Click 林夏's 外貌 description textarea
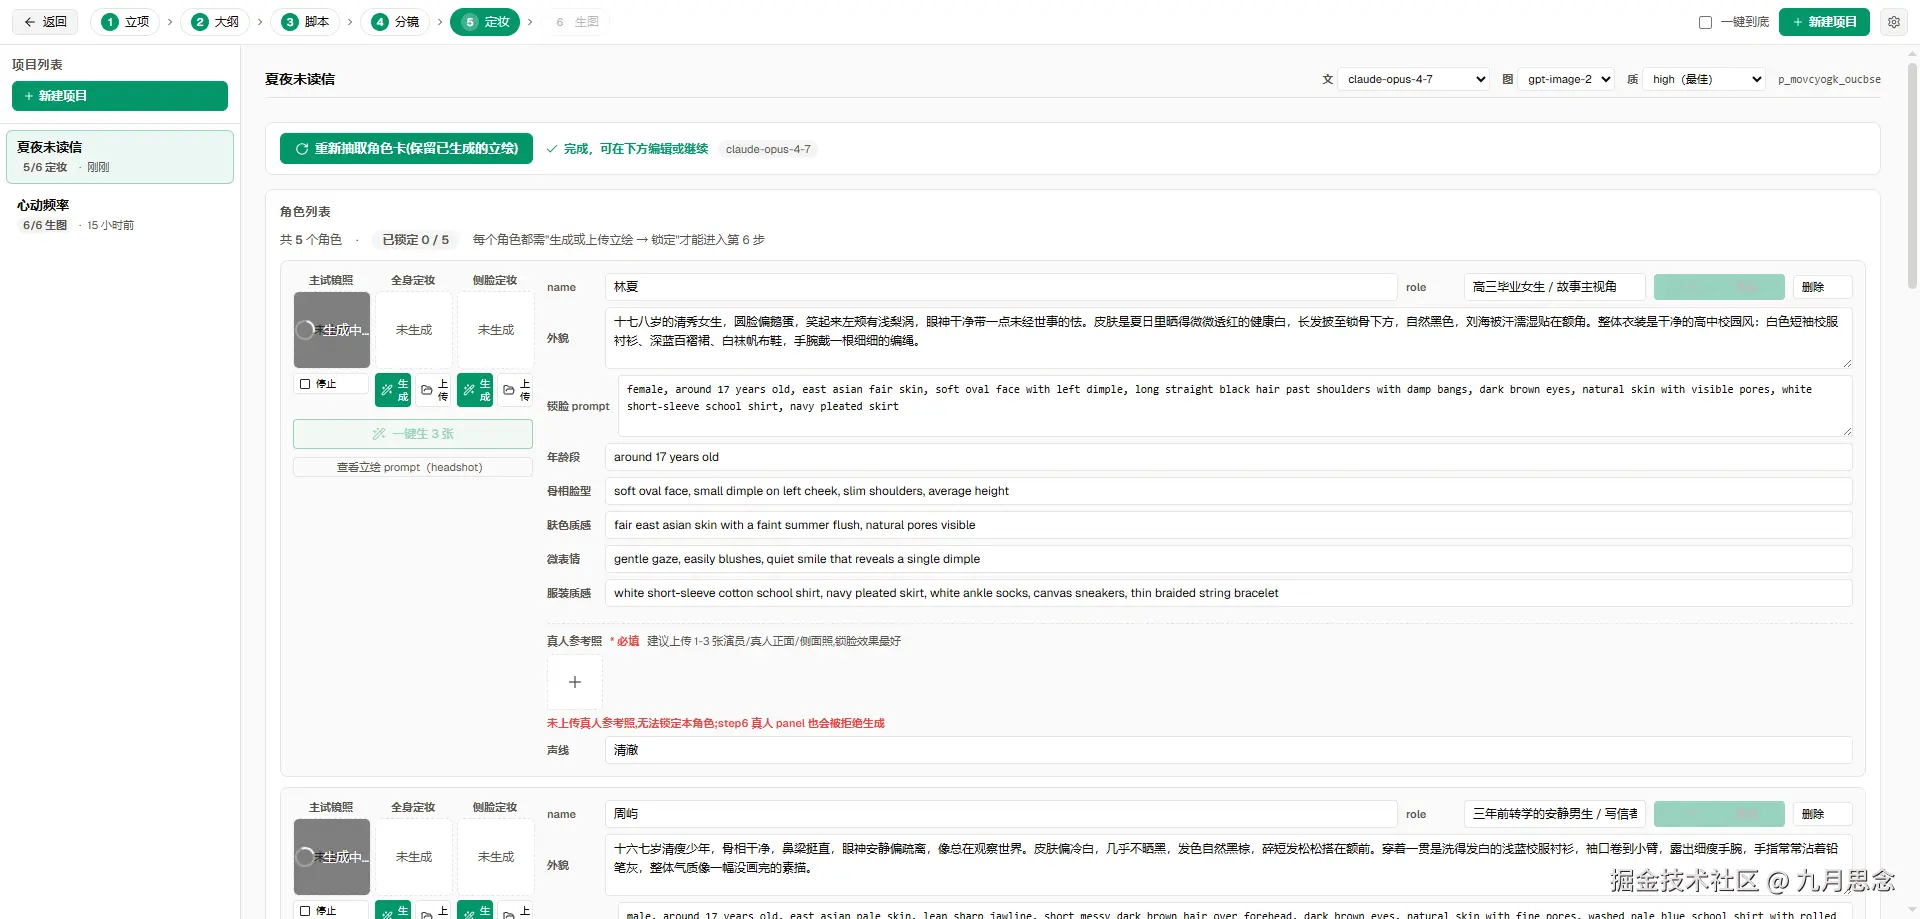 1229,337
